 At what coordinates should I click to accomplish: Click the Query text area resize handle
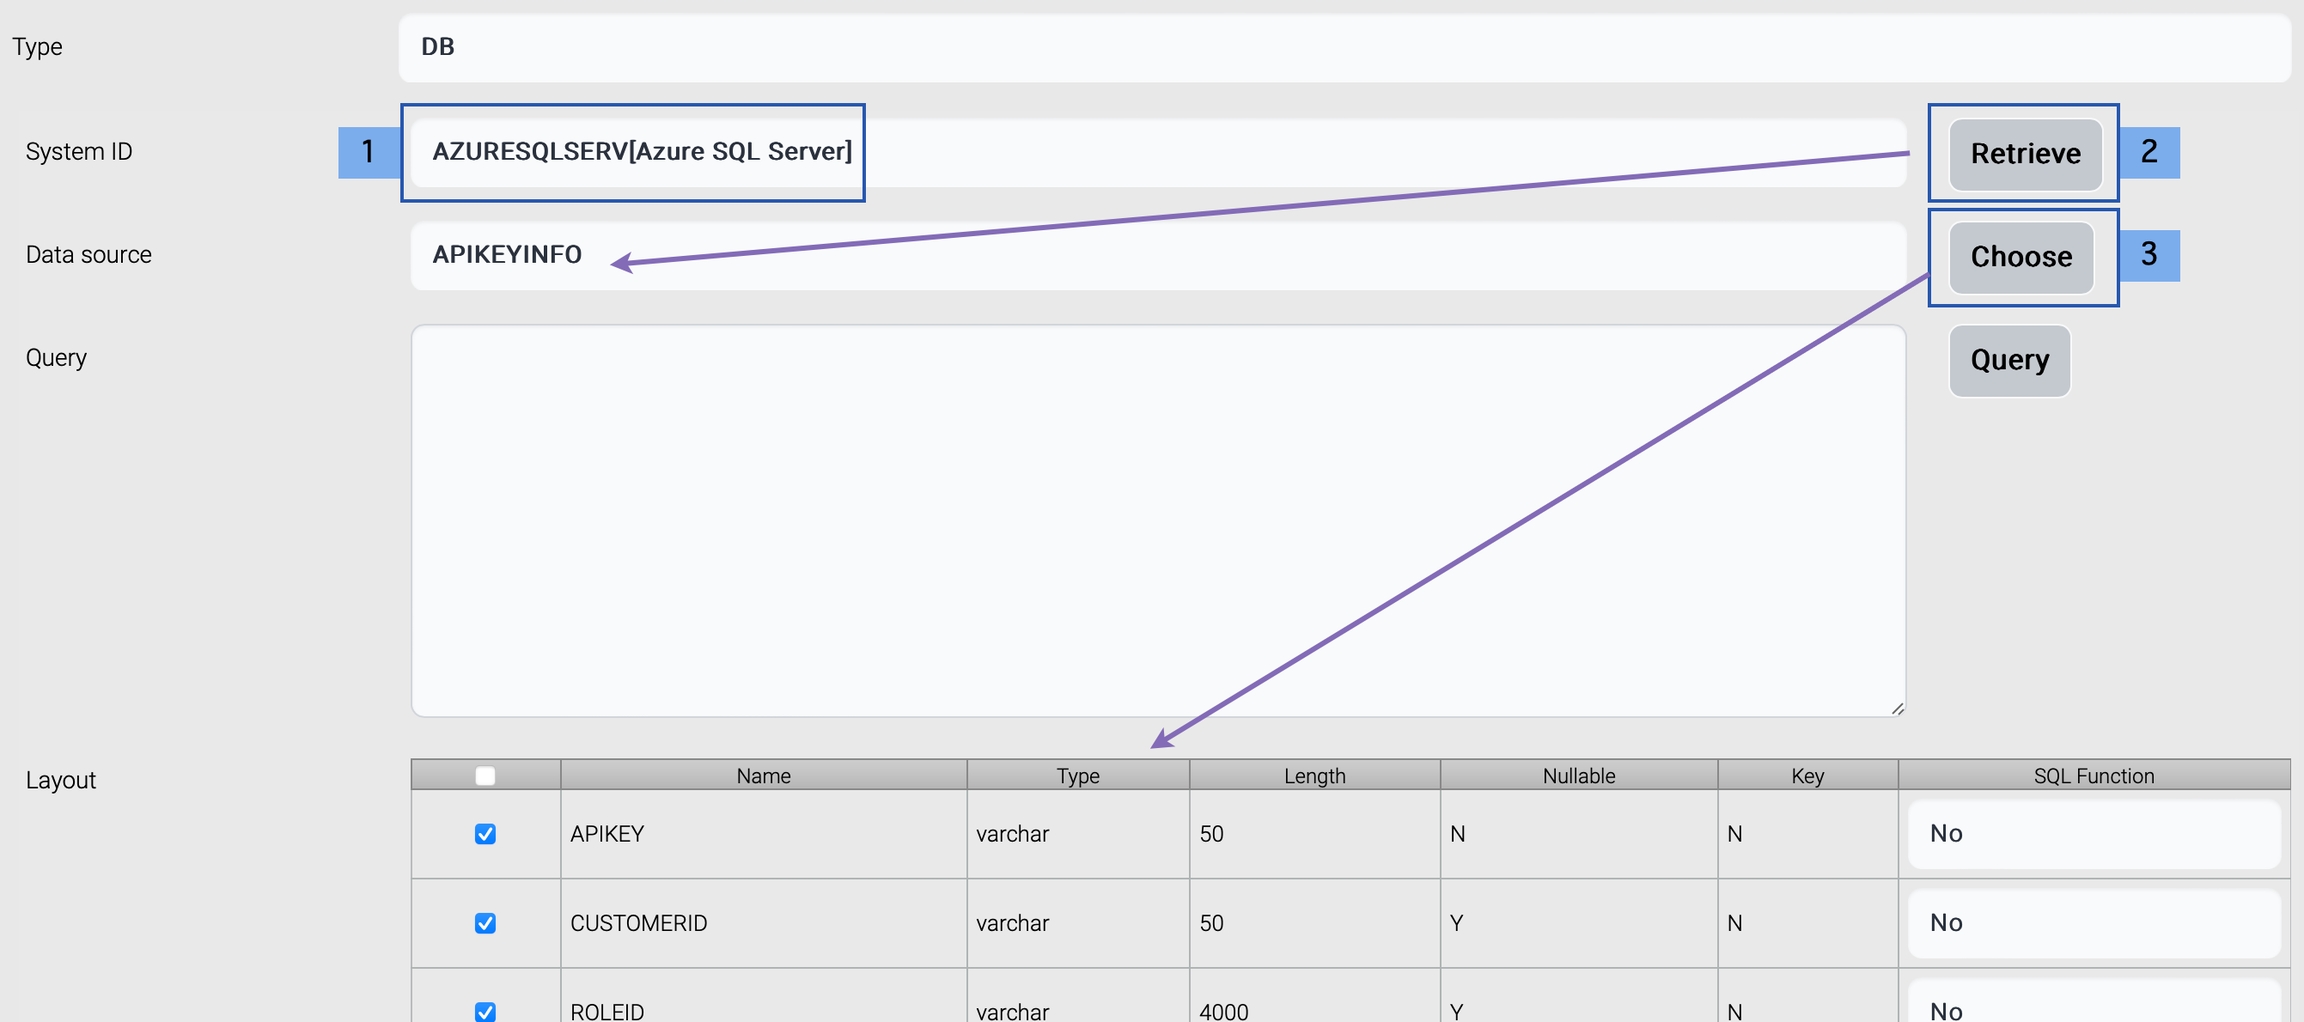tap(1897, 708)
